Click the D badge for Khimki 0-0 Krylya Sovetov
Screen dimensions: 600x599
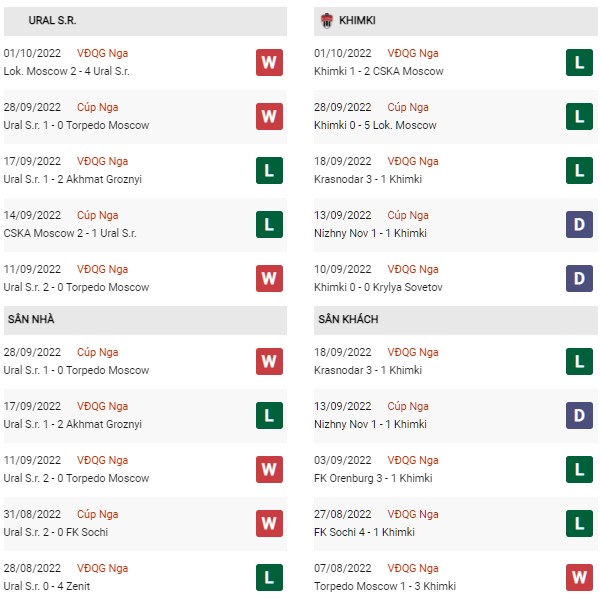tap(579, 278)
